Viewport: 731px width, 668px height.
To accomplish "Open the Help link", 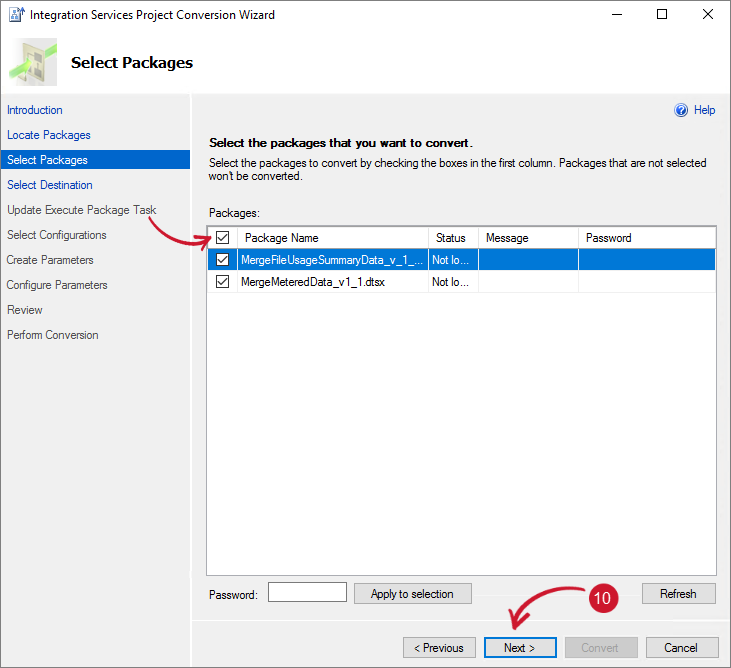I will pos(704,110).
